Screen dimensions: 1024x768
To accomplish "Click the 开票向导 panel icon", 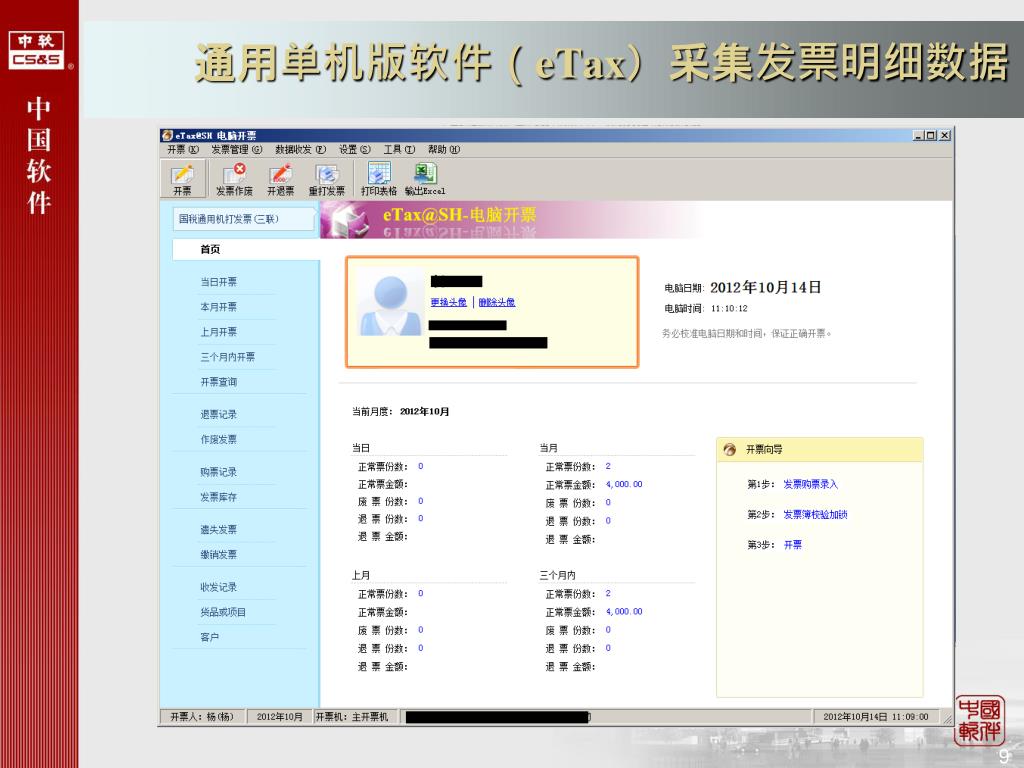I will click(x=729, y=449).
